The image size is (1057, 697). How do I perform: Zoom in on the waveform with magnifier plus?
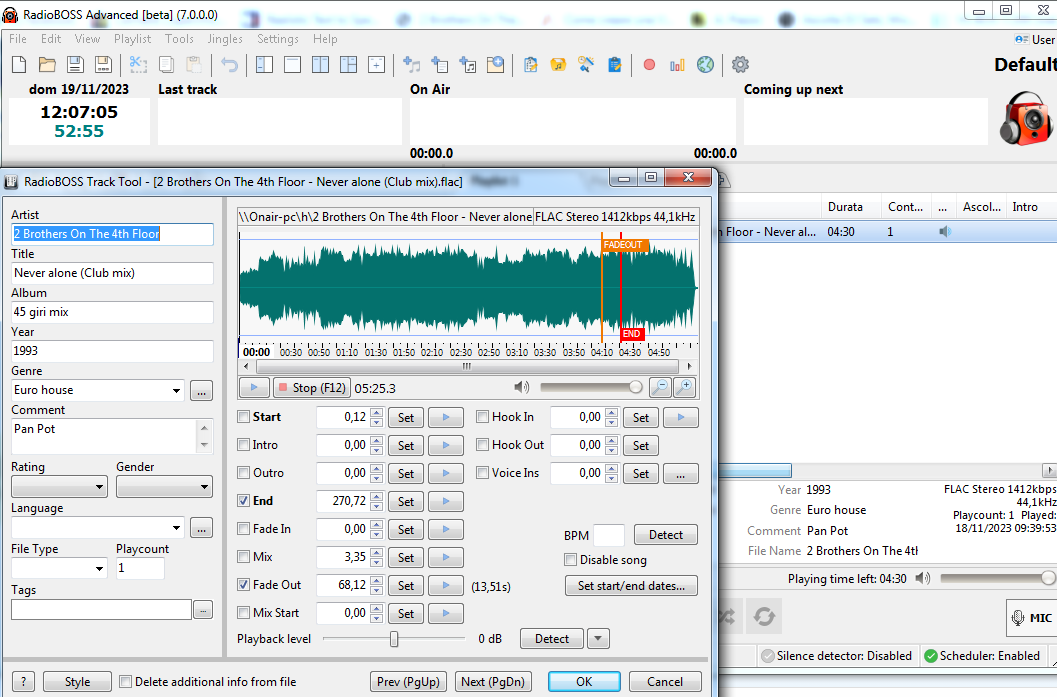(x=684, y=388)
